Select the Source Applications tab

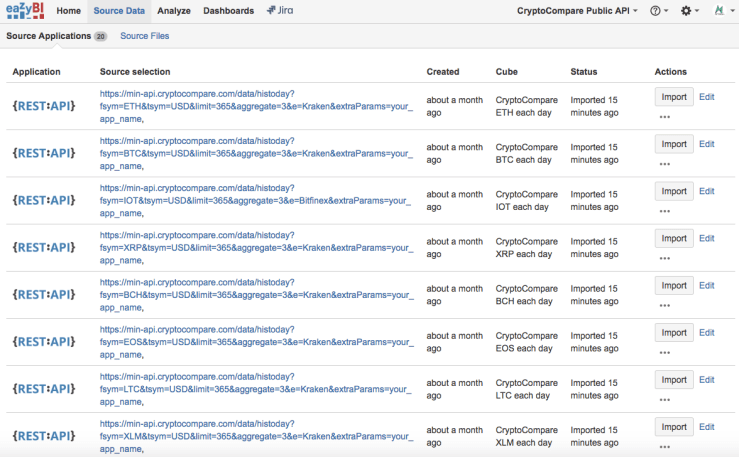pyautogui.click(x=49, y=36)
